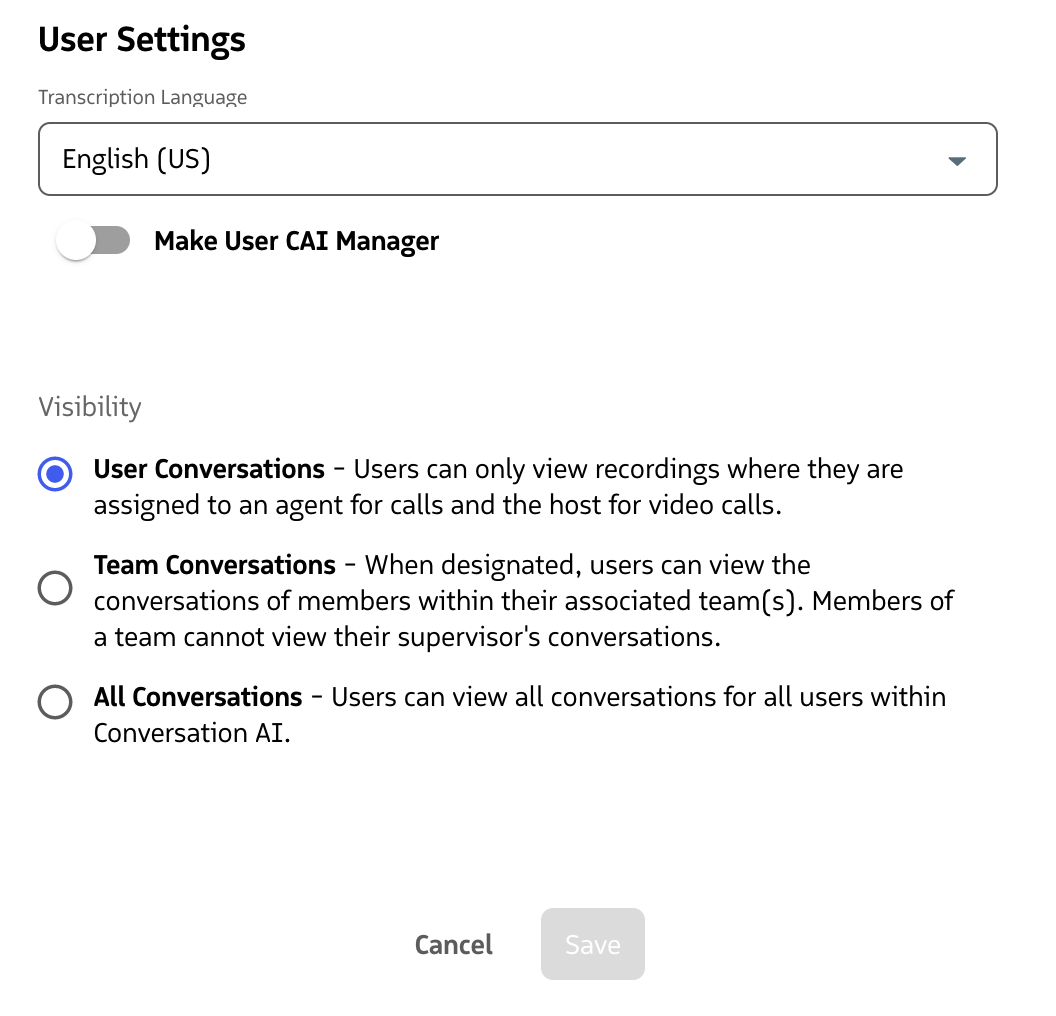Image resolution: width=1056 pixels, height=1016 pixels.
Task: Click the dropdown chevron arrow
Action: [957, 158]
